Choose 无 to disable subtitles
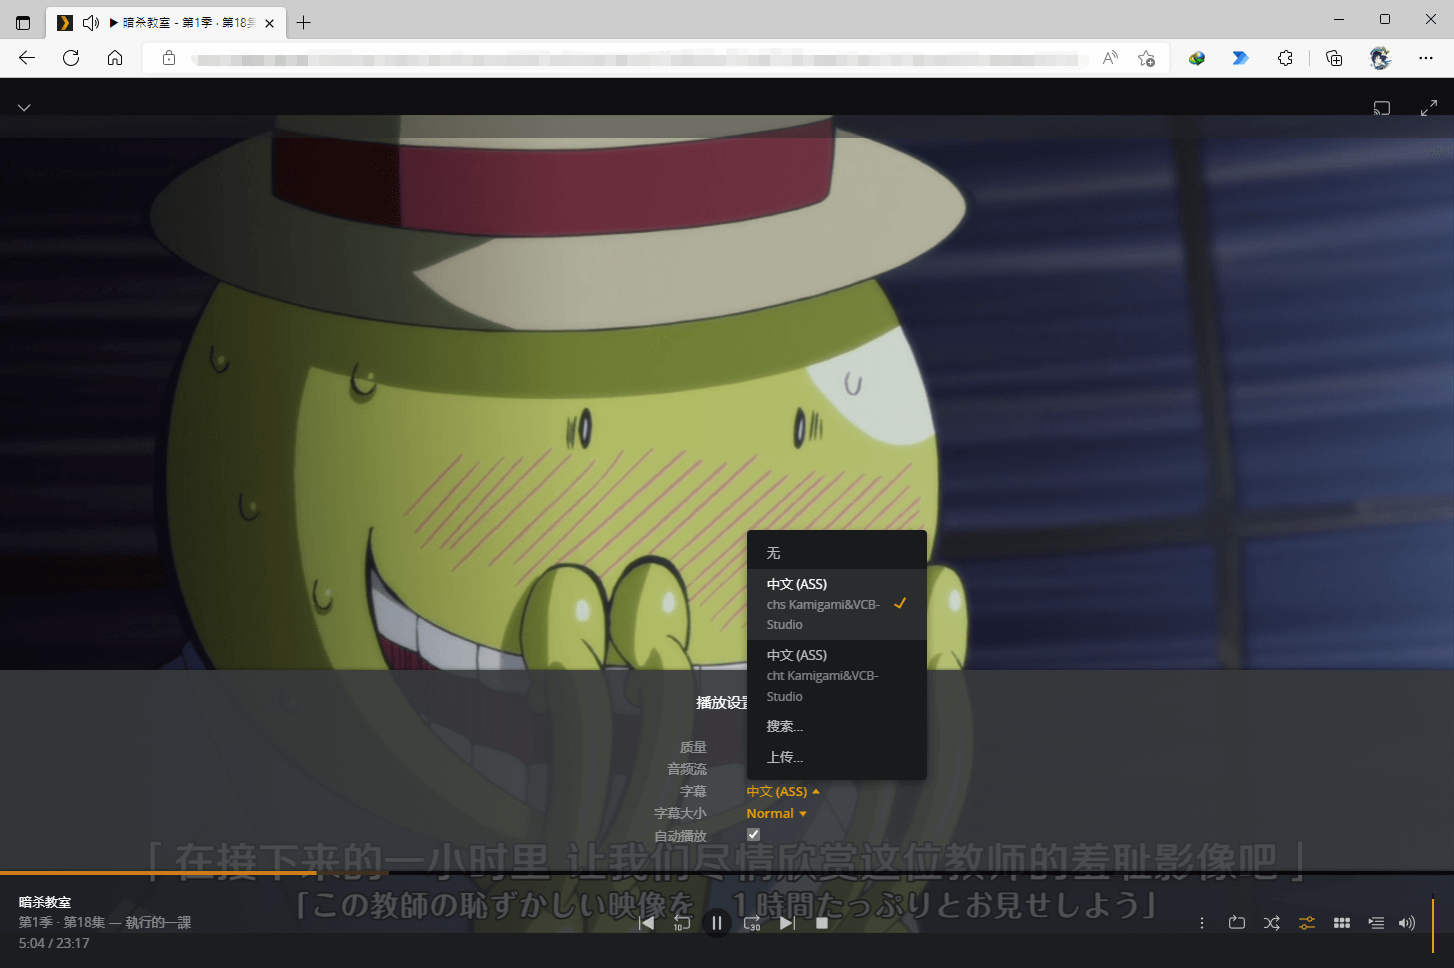1454x968 pixels. pyautogui.click(x=772, y=551)
